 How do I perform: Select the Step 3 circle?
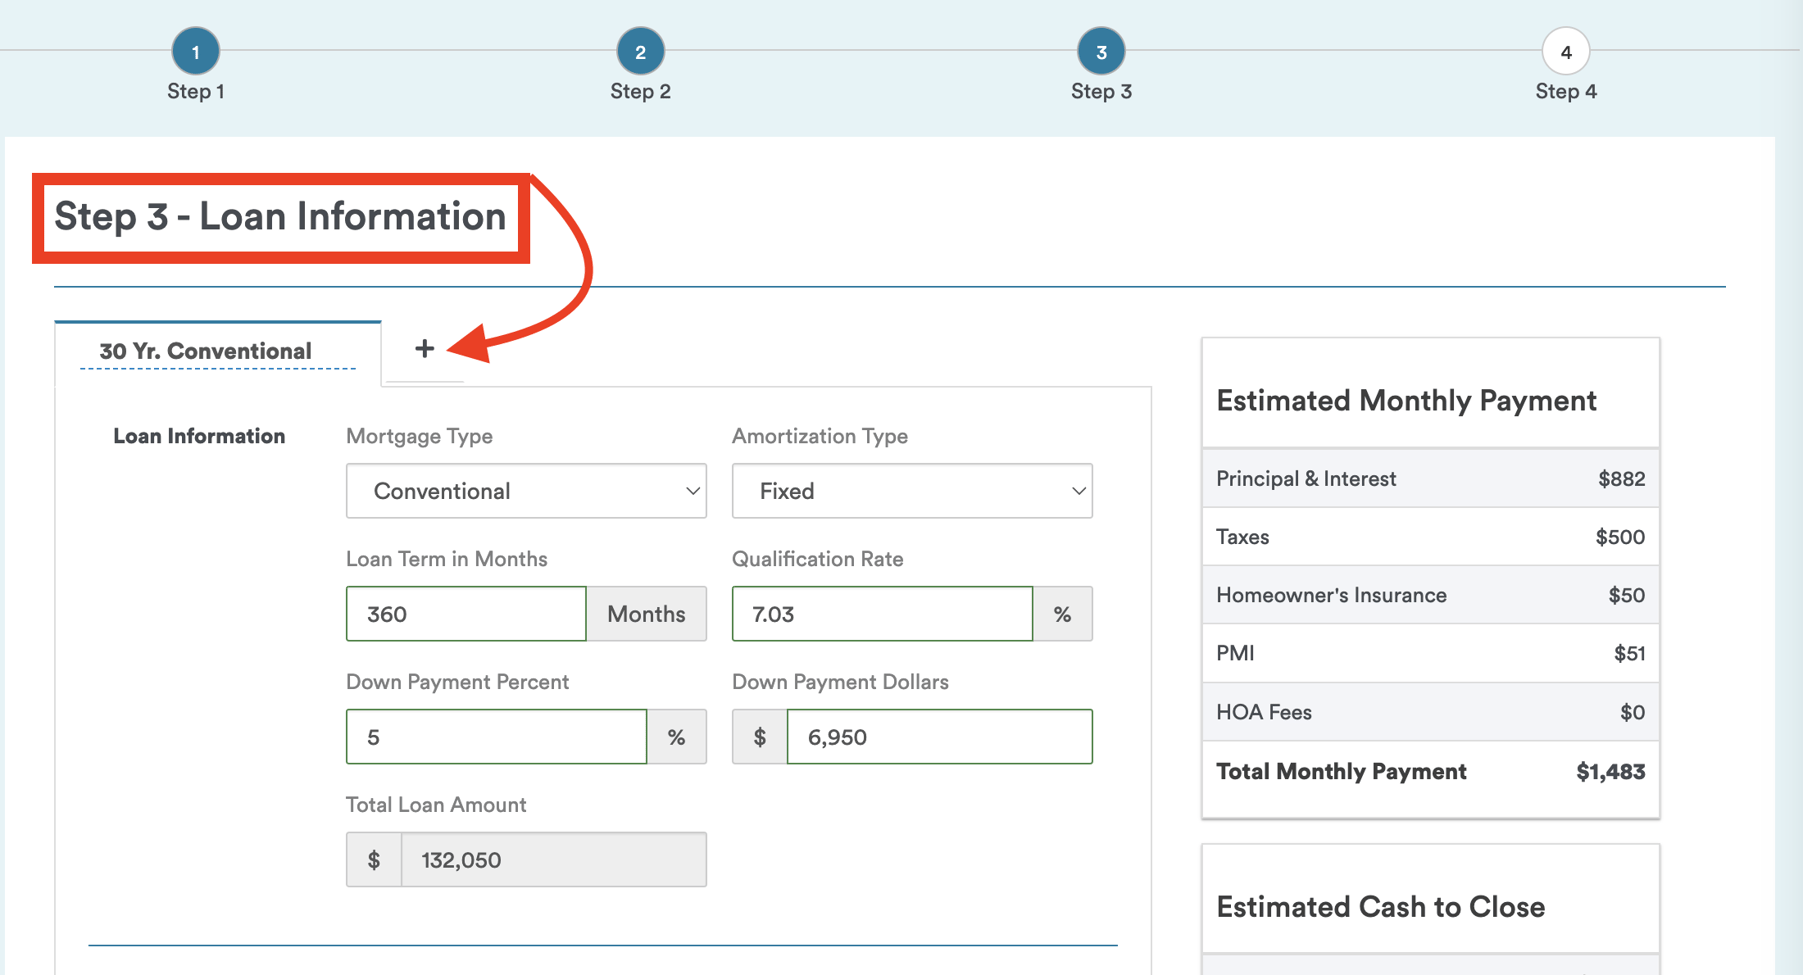click(1101, 51)
